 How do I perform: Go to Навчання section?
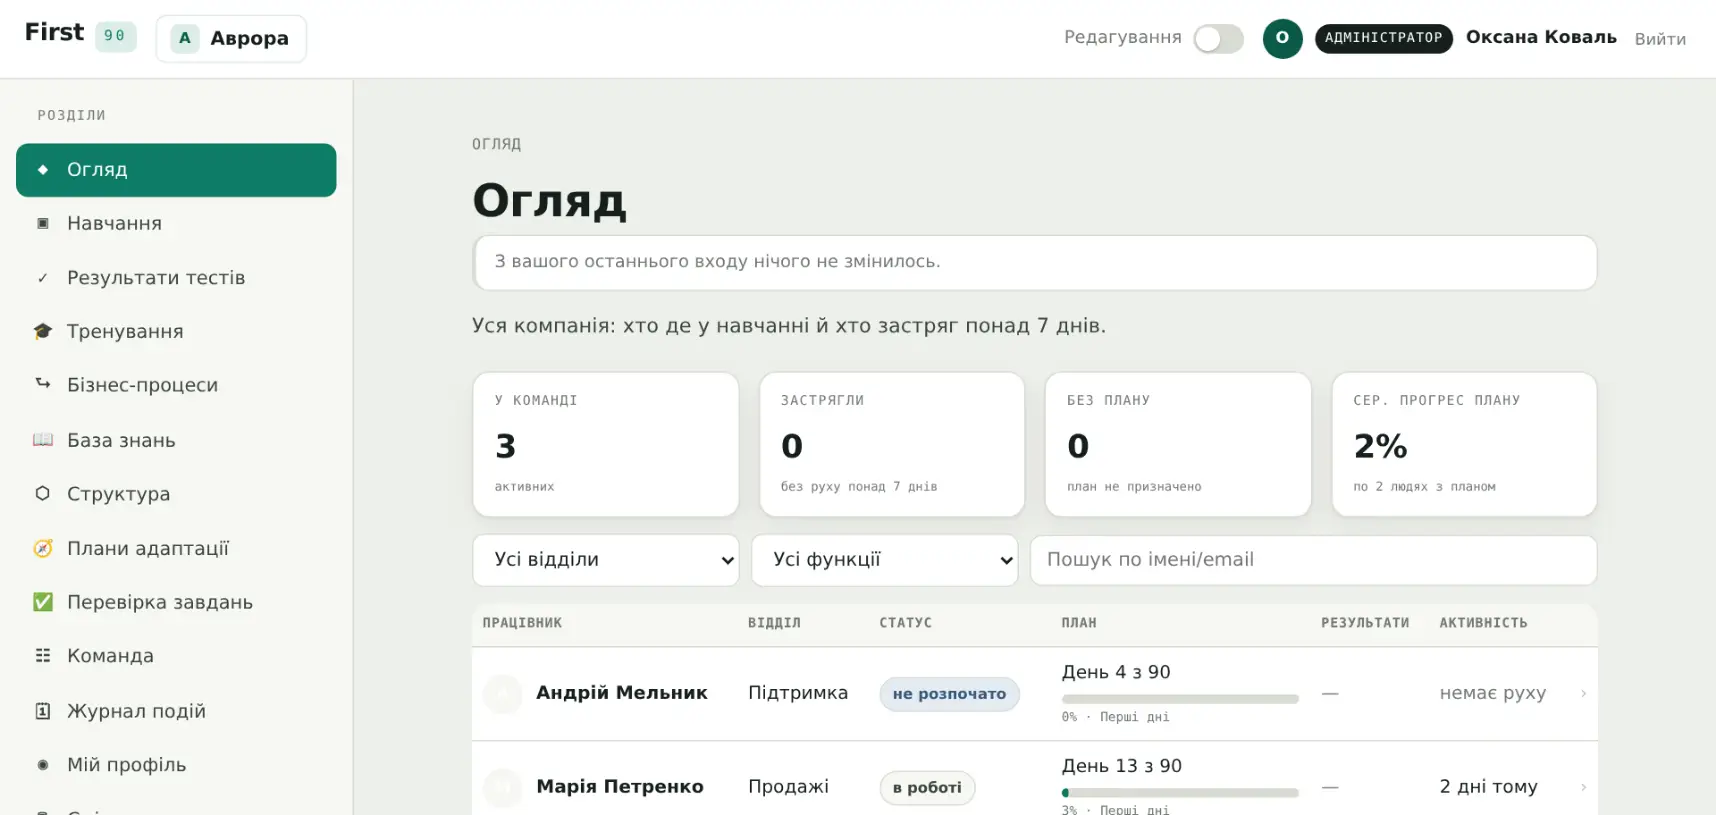pos(176,224)
